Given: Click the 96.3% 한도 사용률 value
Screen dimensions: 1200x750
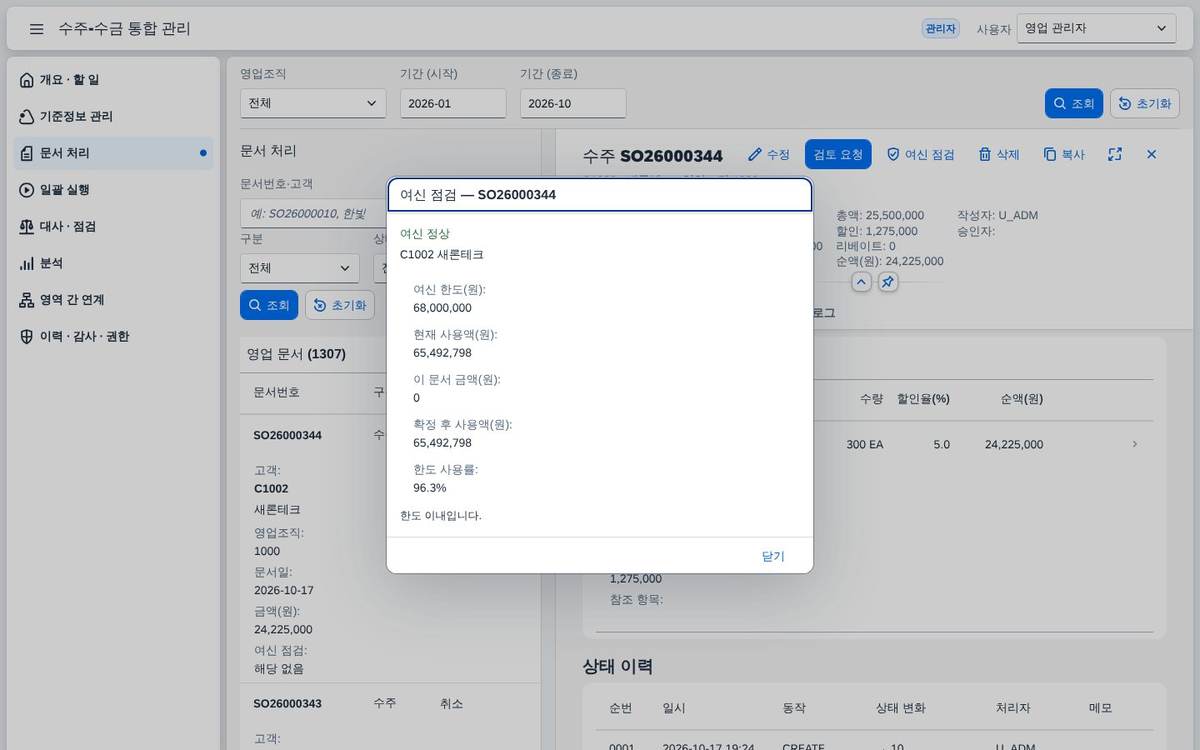Looking at the screenshot, I should point(429,488).
